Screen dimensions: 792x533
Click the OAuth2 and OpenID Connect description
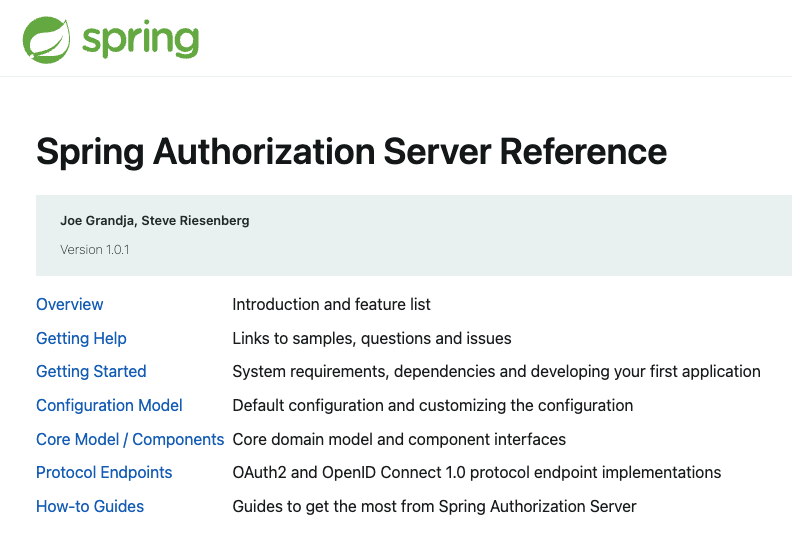point(477,472)
